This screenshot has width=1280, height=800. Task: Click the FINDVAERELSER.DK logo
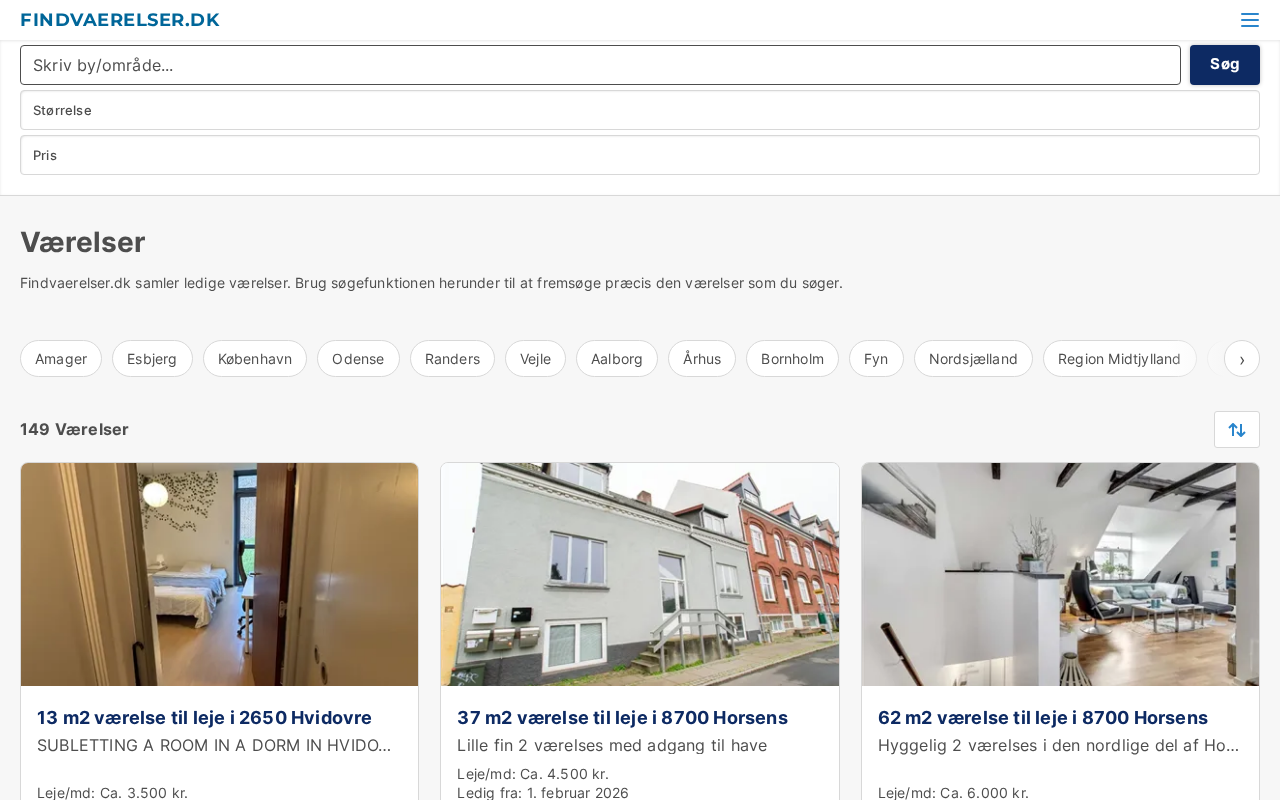click(x=120, y=20)
